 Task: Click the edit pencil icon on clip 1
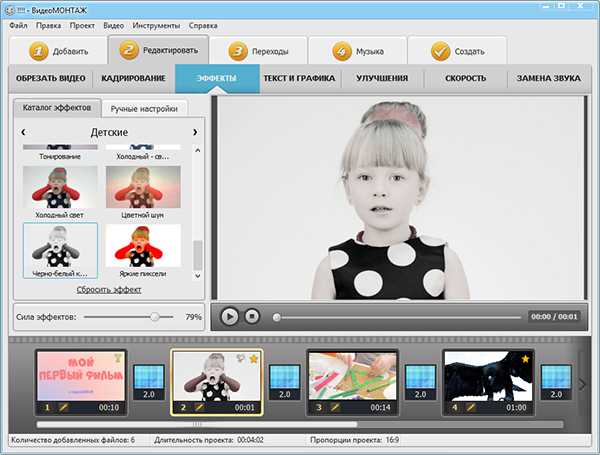[64, 408]
